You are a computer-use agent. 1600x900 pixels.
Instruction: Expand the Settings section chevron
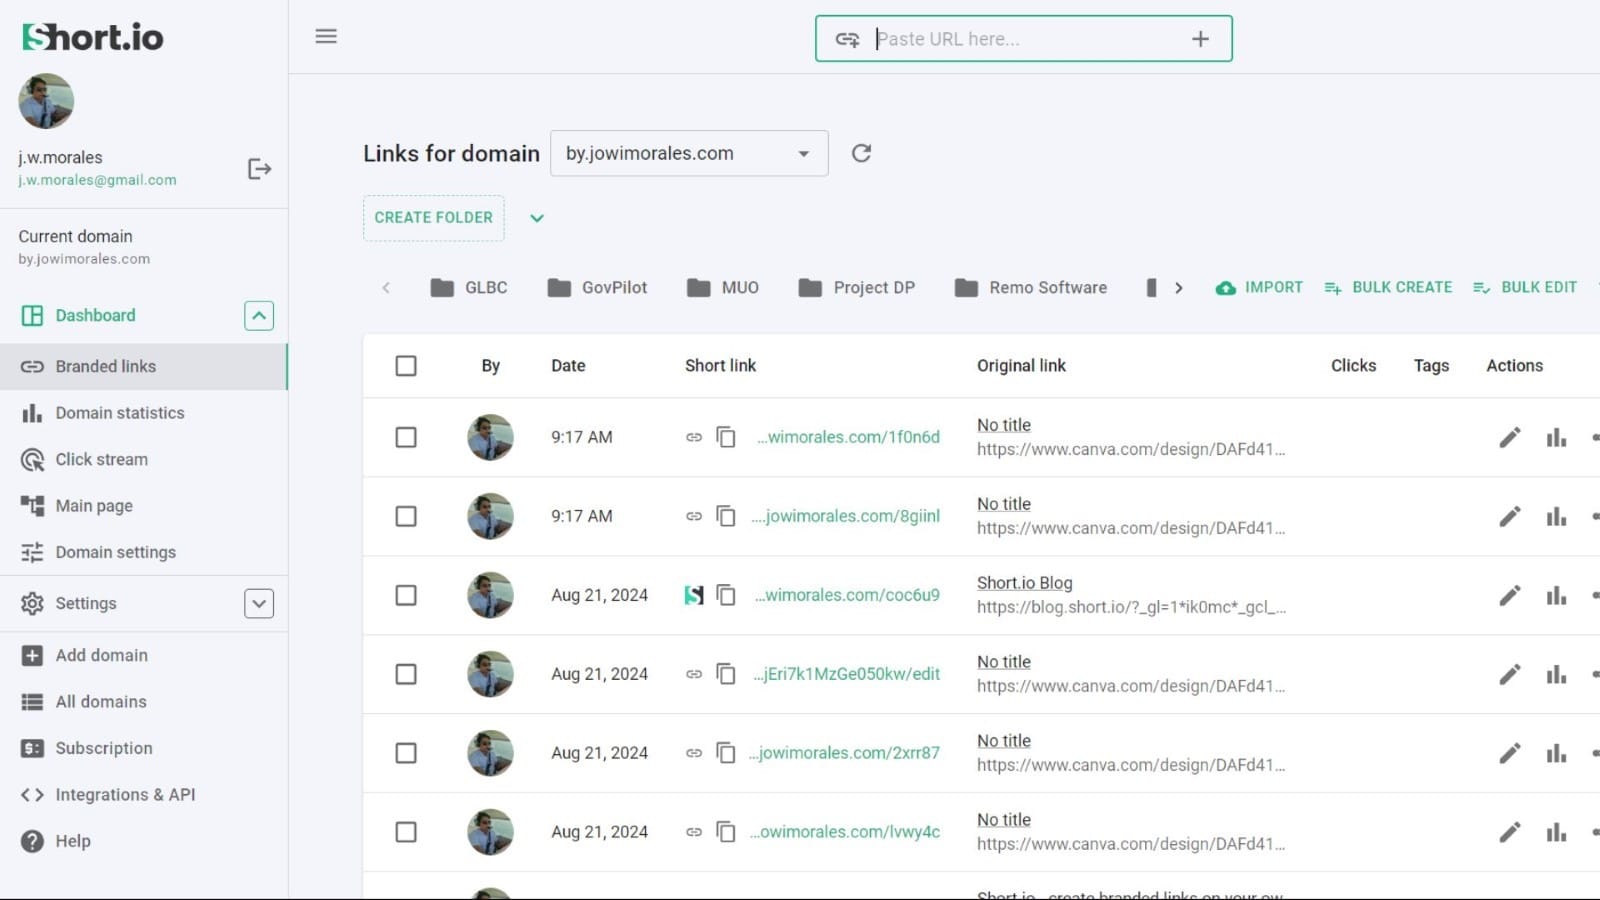pos(259,604)
